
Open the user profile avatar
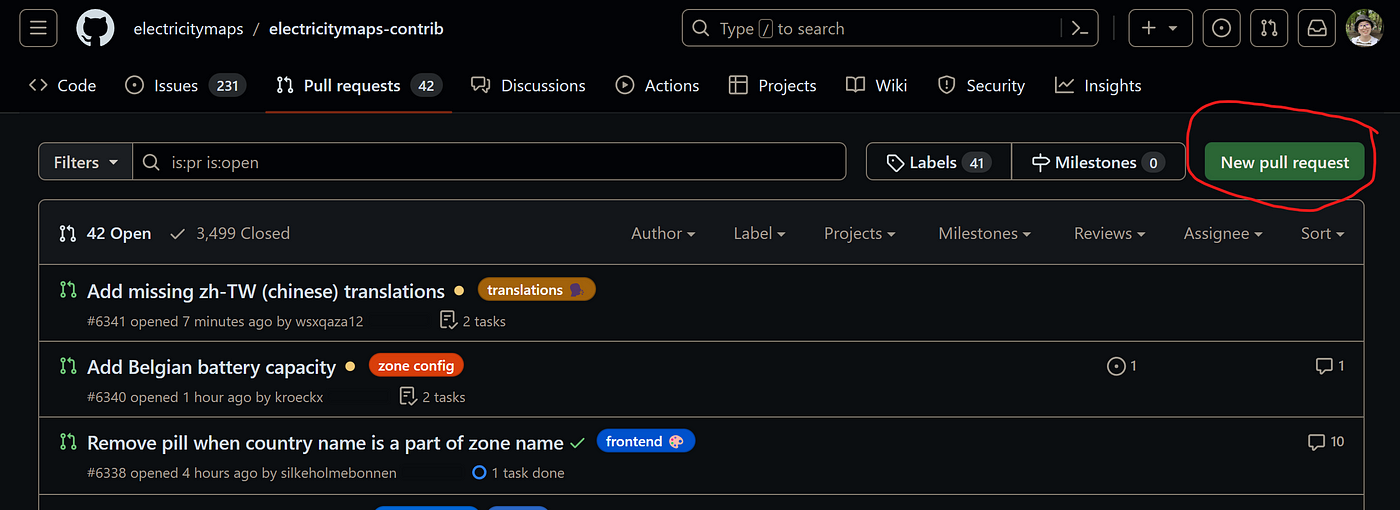pyautogui.click(x=1365, y=29)
